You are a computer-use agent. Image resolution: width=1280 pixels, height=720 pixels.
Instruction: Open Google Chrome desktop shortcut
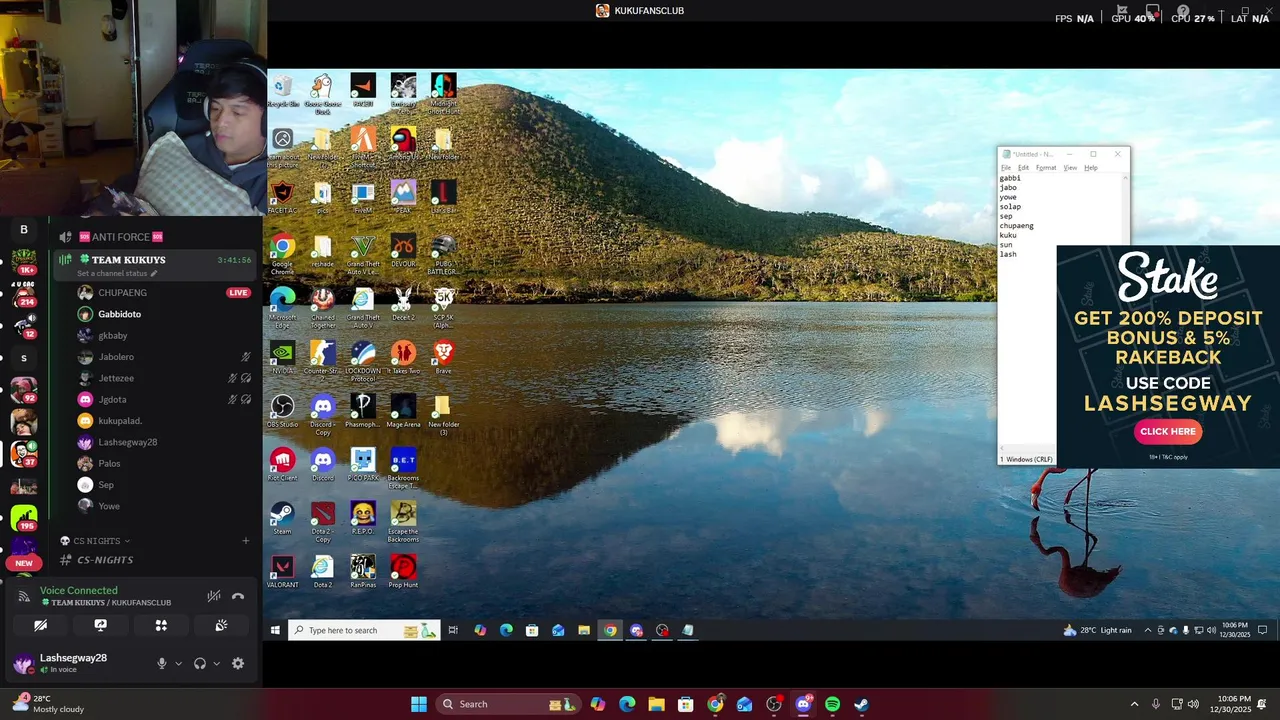pyautogui.click(x=282, y=251)
